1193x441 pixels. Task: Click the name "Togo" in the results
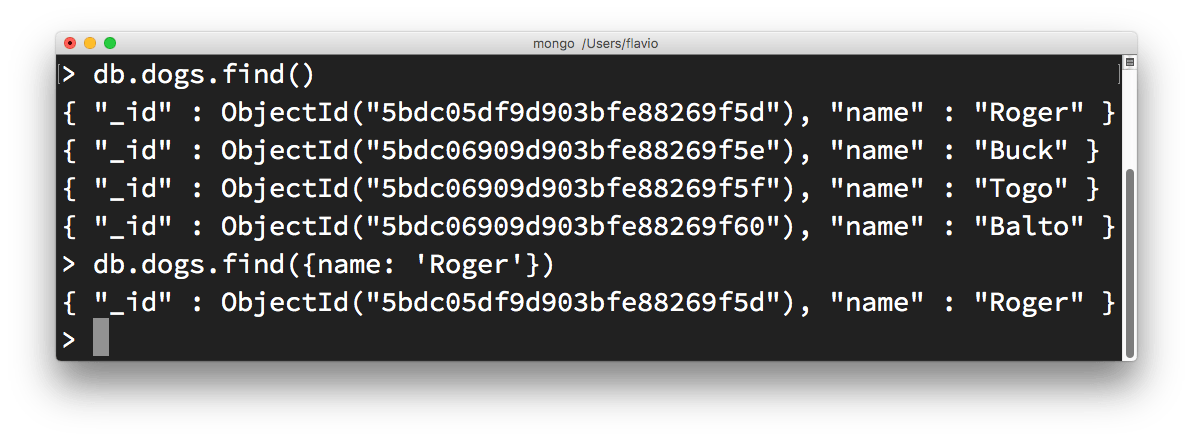coord(1014,189)
